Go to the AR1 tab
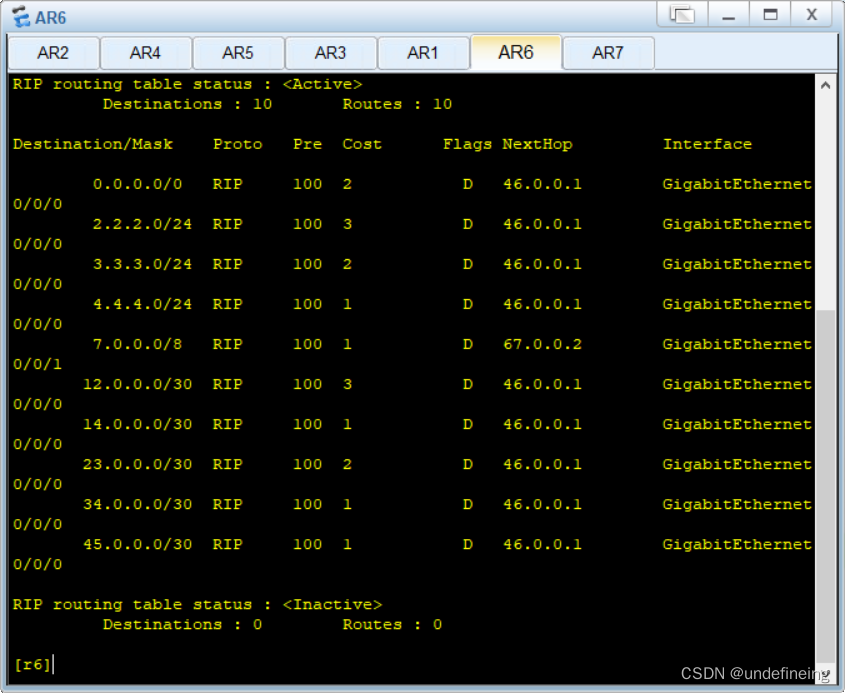Viewport: 845px width, 693px height. click(x=423, y=53)
